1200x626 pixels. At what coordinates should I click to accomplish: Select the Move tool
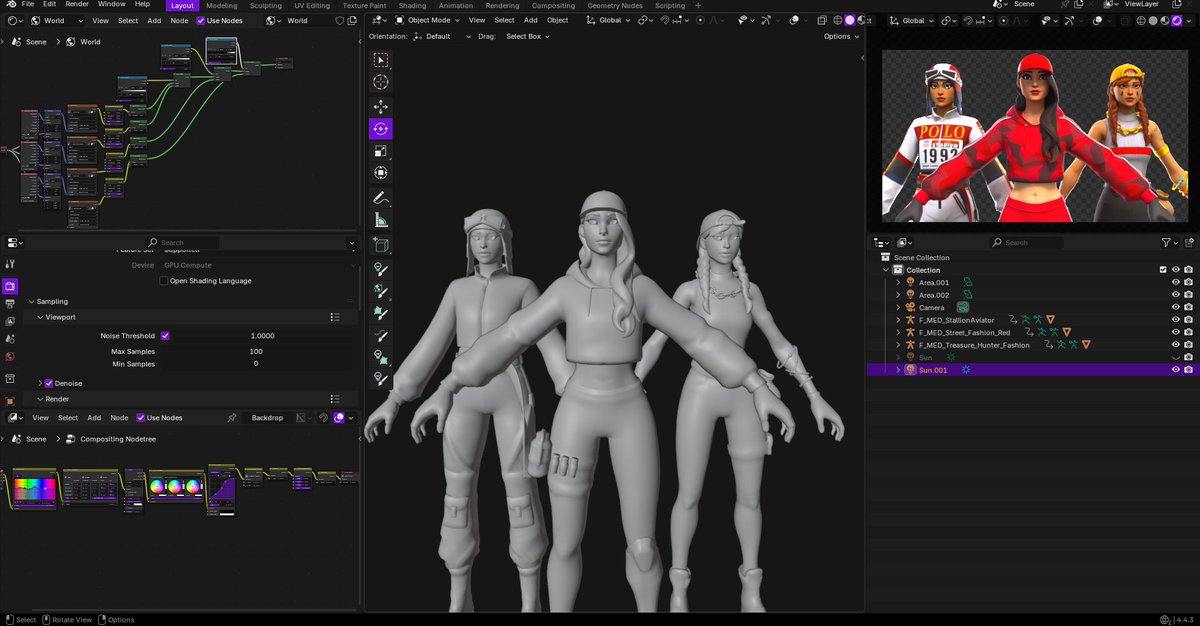tap(380, 106)
